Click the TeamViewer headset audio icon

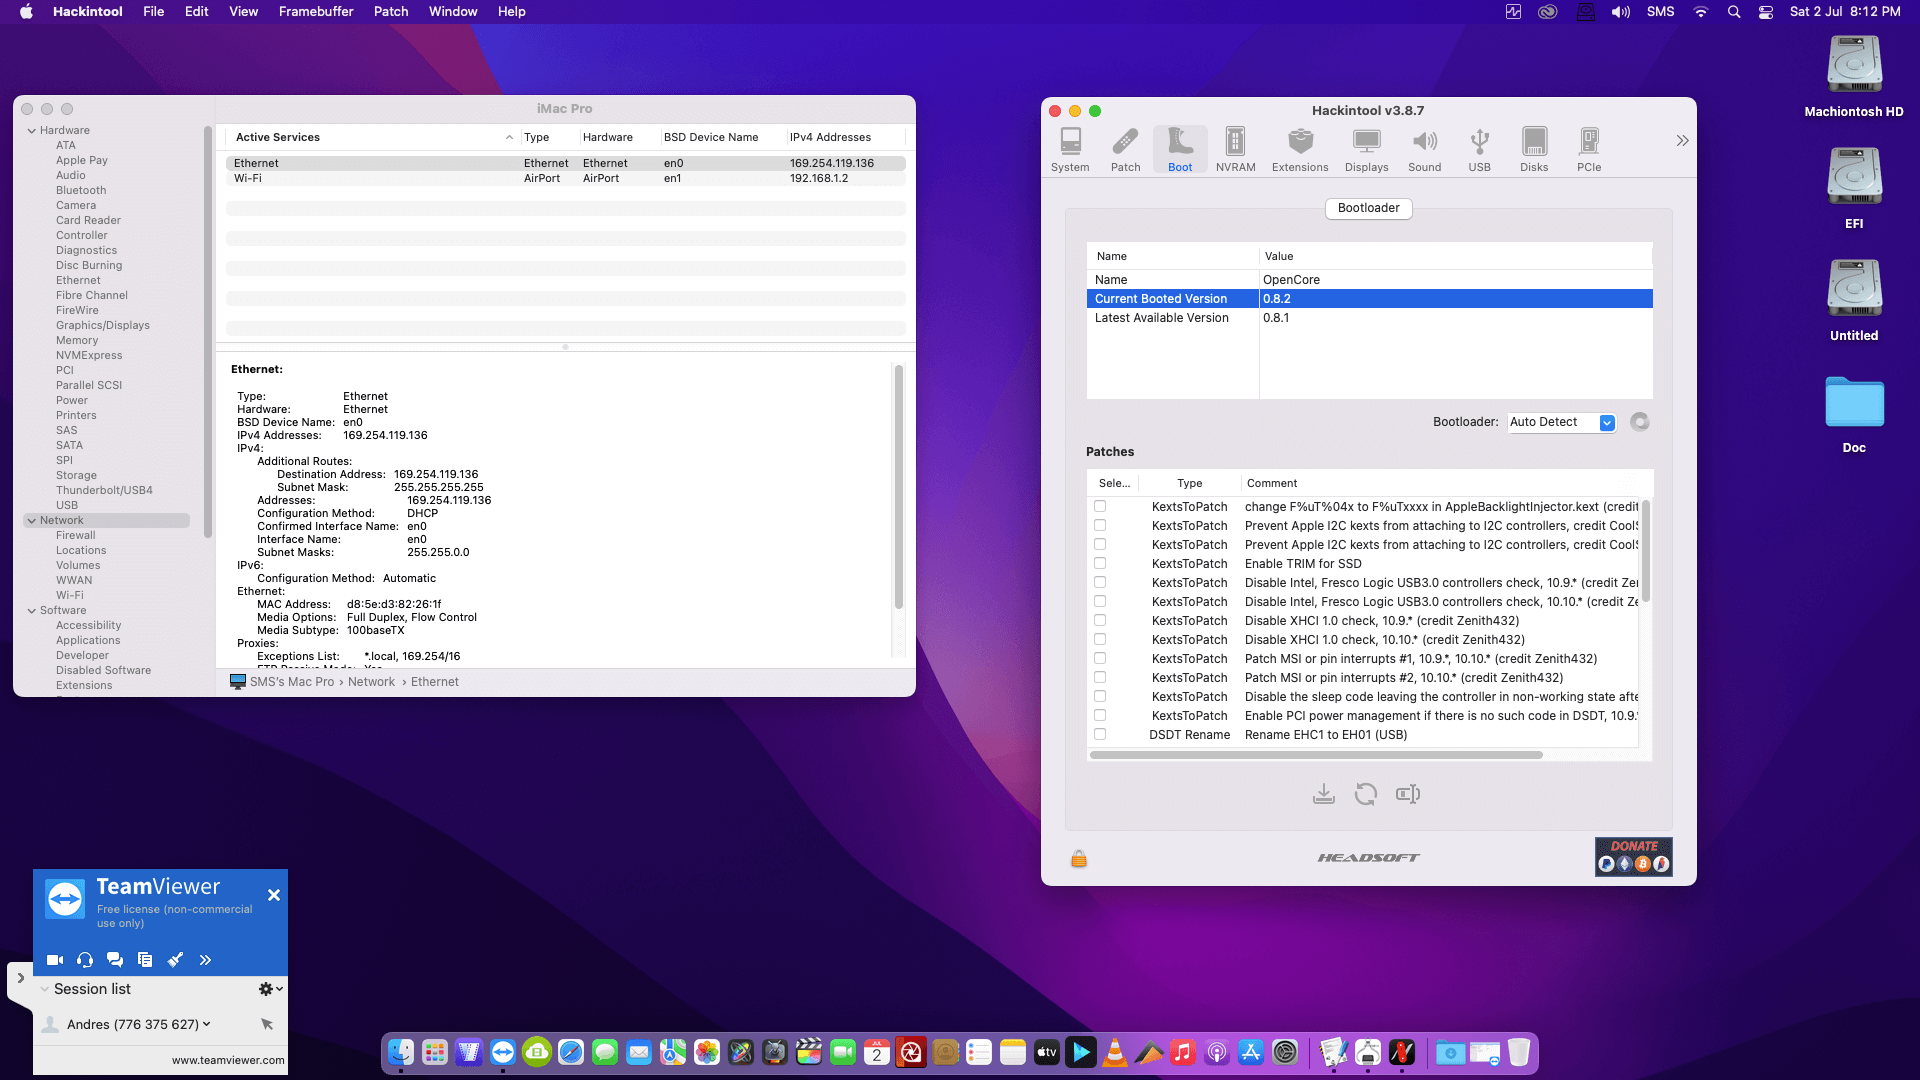85,960
